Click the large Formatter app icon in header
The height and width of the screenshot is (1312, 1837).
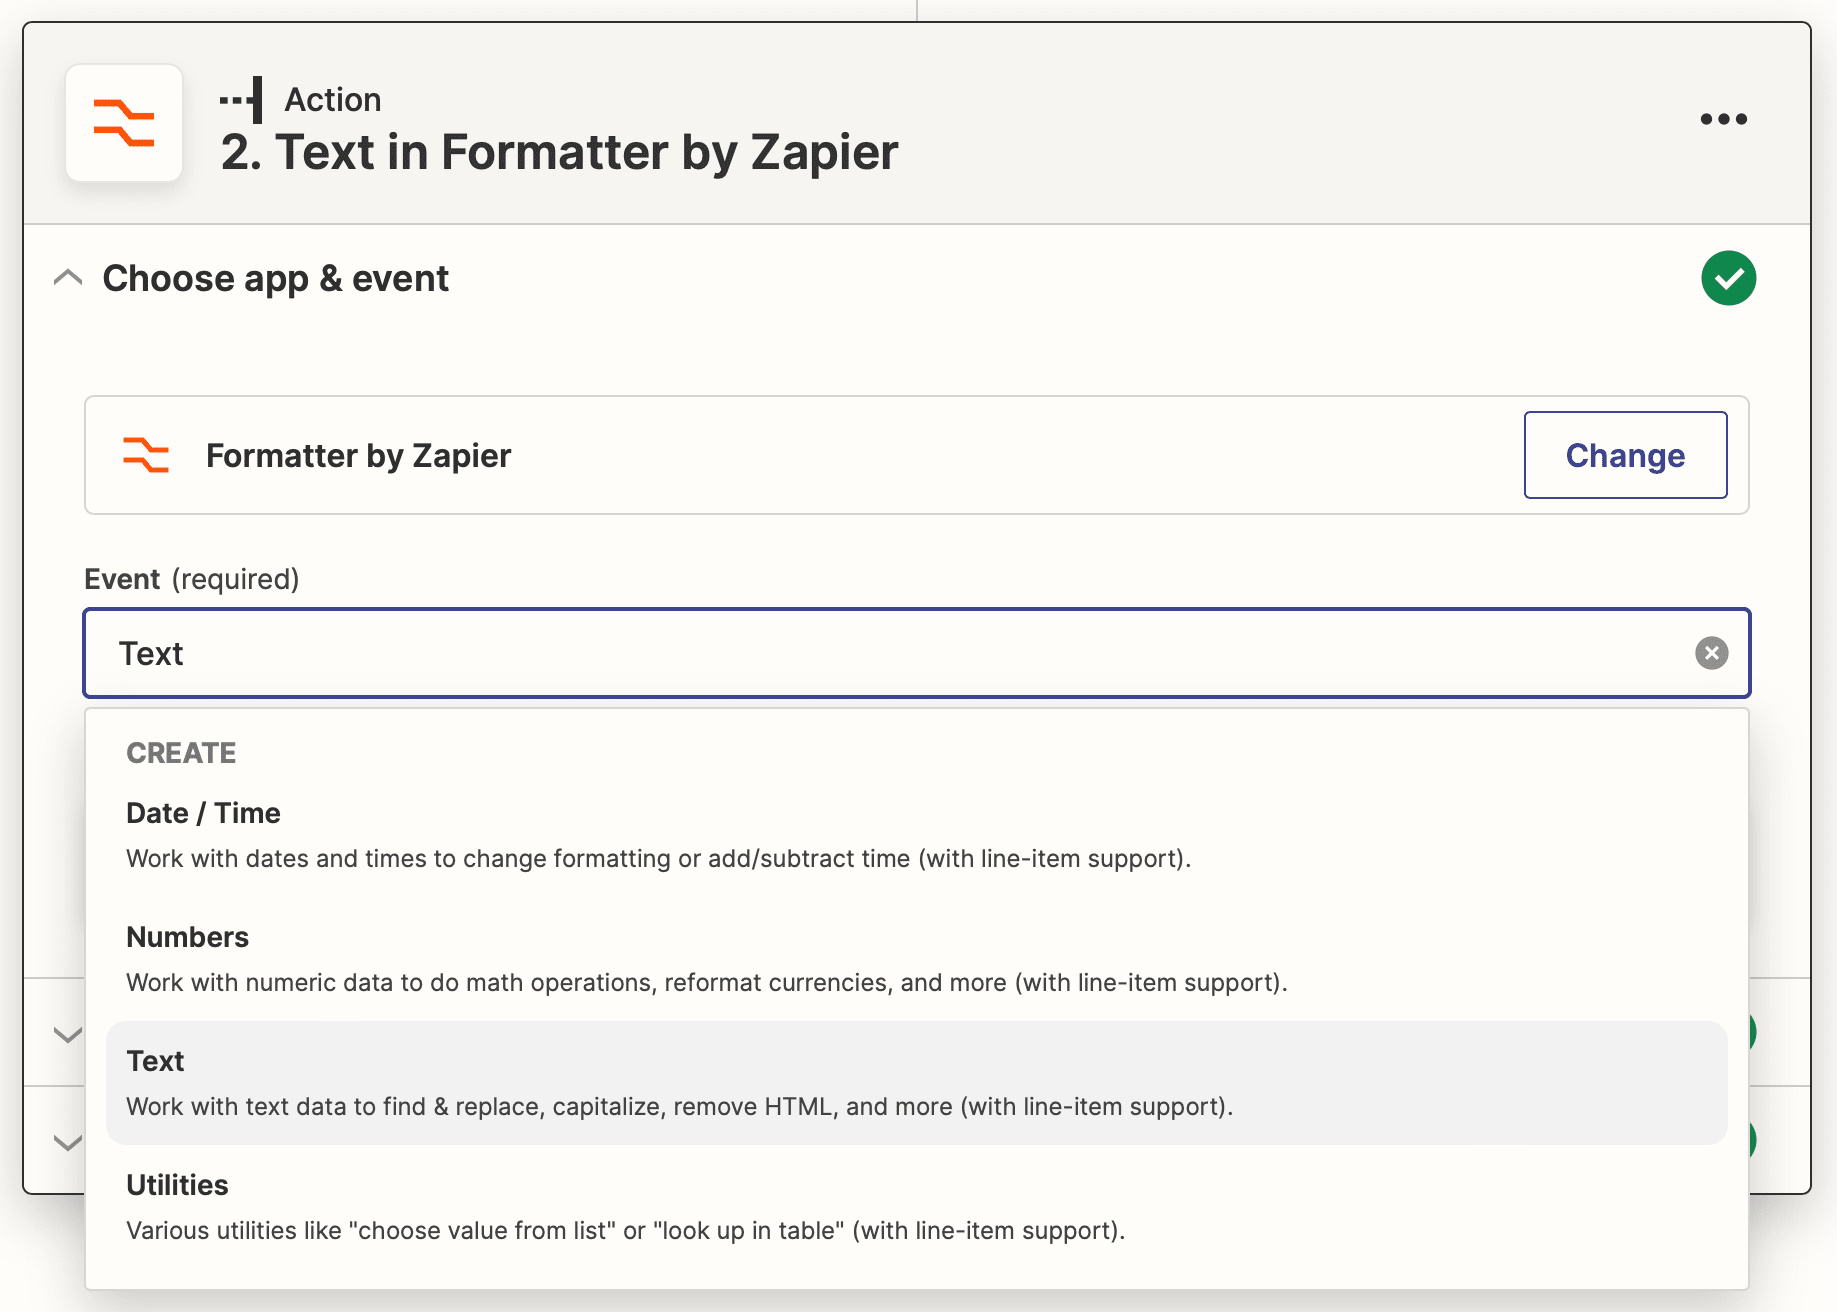[124, 123]
